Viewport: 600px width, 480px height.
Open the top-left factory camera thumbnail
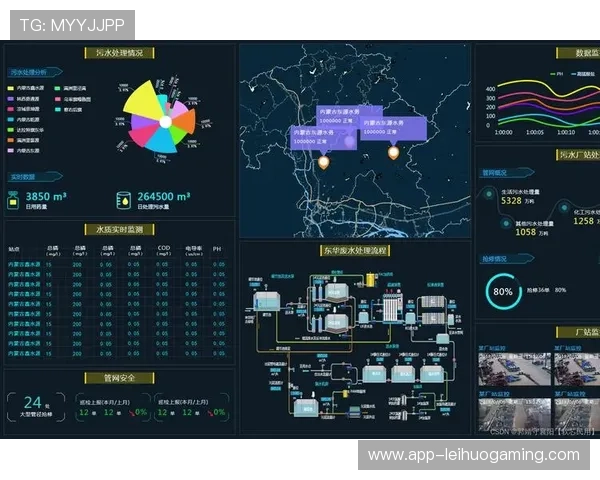(499, 369)
